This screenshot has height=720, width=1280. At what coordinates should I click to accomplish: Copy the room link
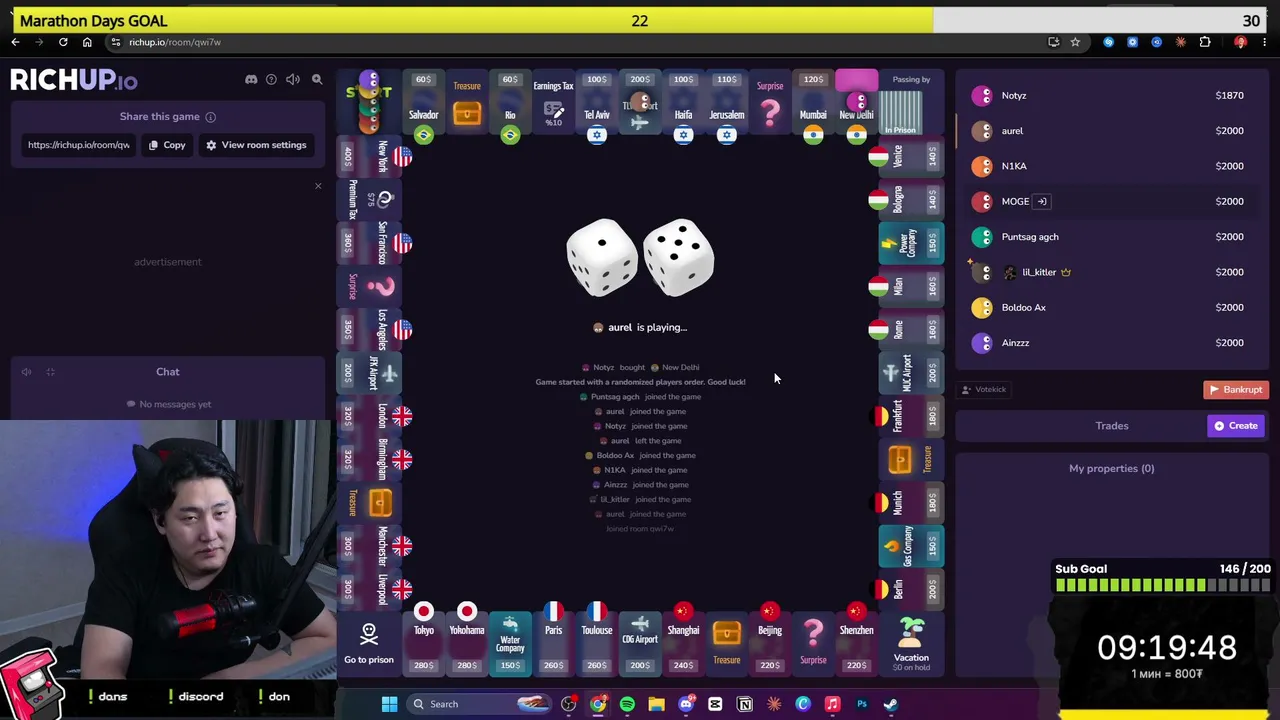pyautogui.click(x=167, y=145)
